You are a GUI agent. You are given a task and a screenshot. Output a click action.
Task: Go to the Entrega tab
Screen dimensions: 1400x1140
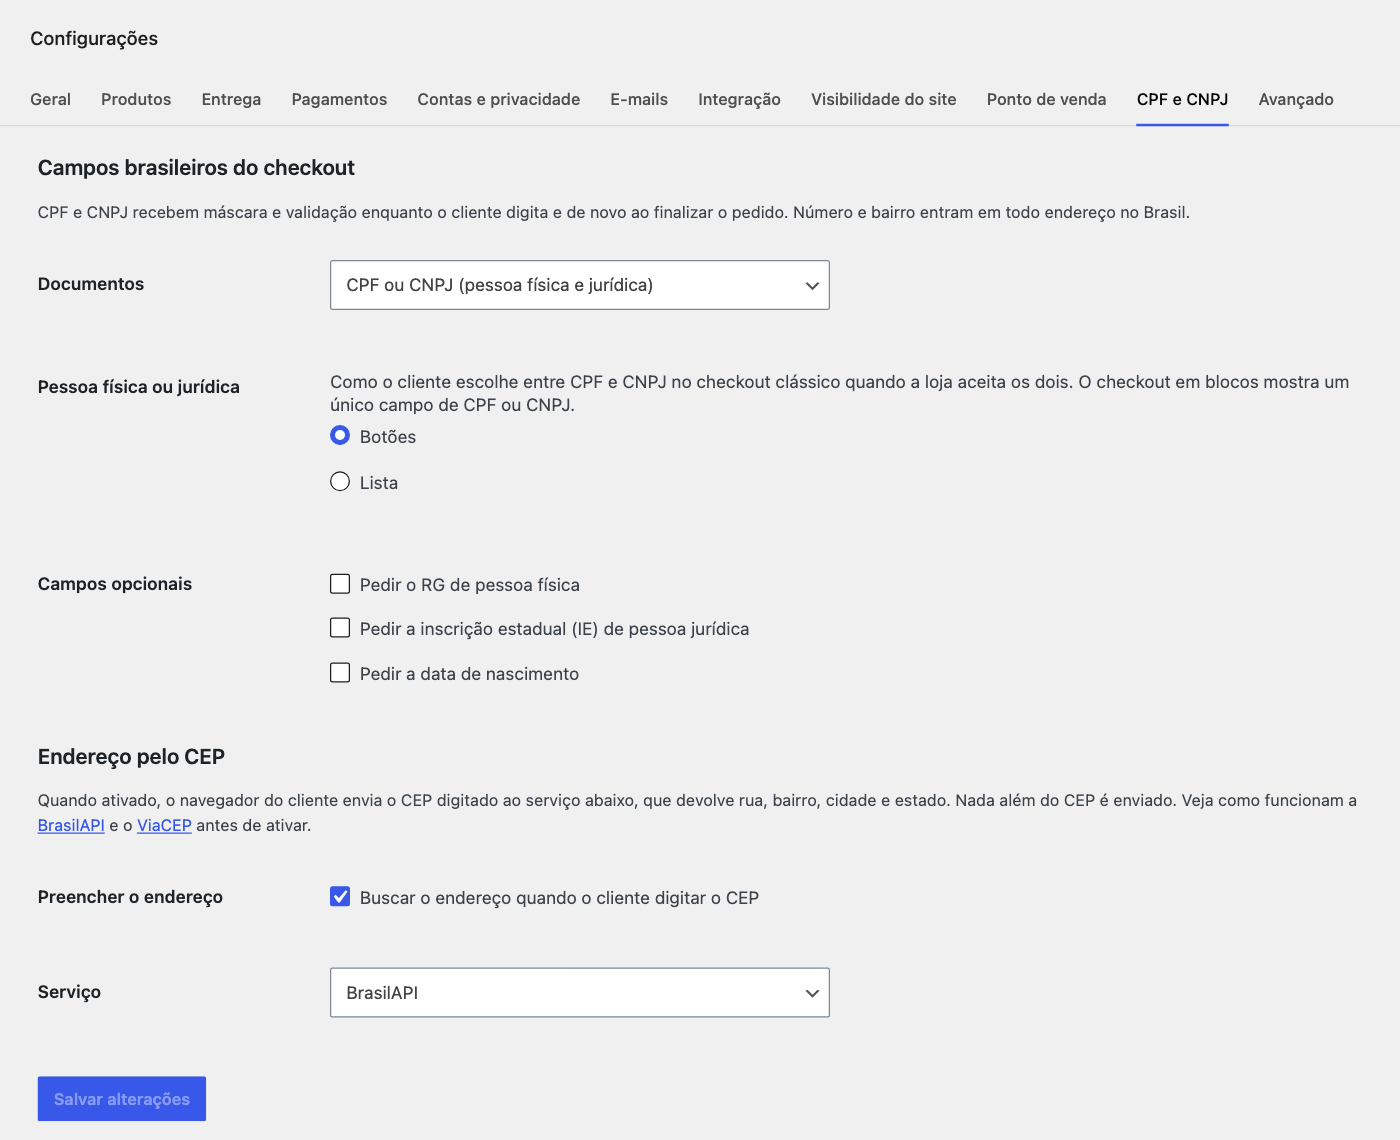tap(231, 99)
